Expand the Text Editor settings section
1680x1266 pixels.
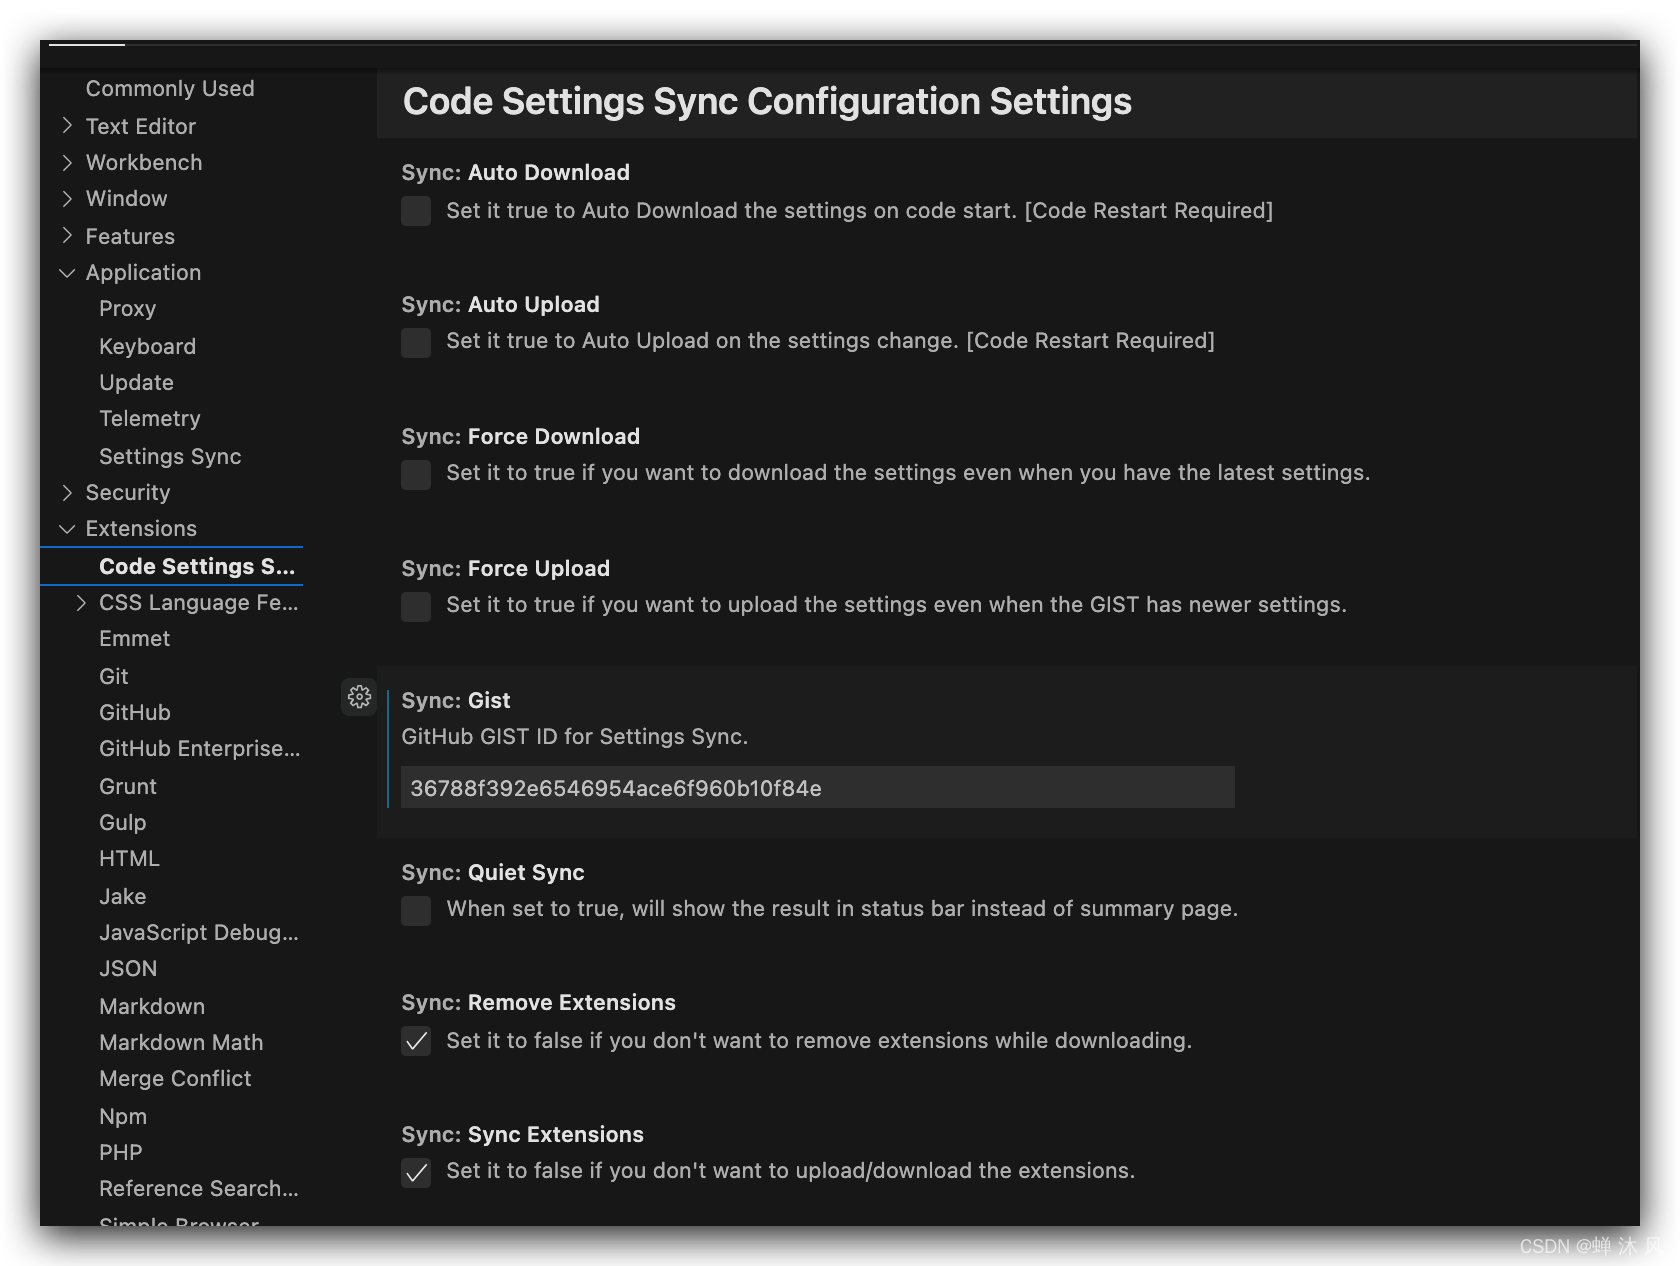(x=67, y=126)
